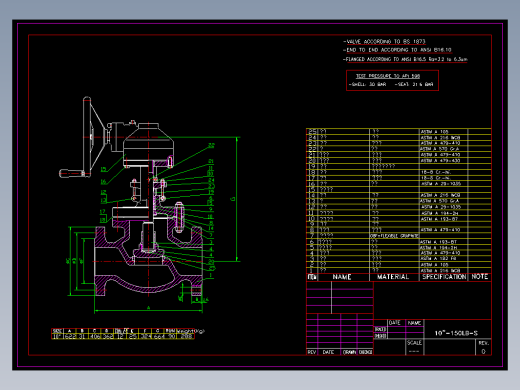Click the drawing title 10"-150LB-S
The image size is (520, 390).
[x=456, y=333]
